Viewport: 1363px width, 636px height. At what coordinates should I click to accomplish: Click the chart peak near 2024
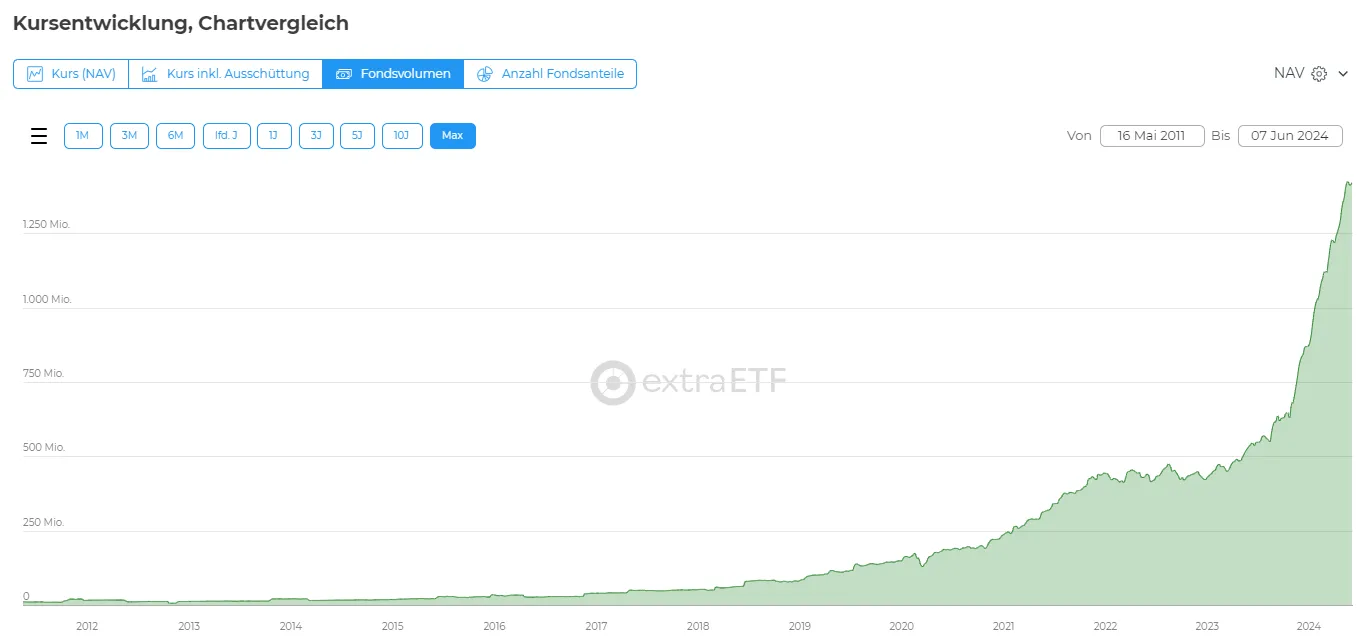click(x=1348, y=183)
